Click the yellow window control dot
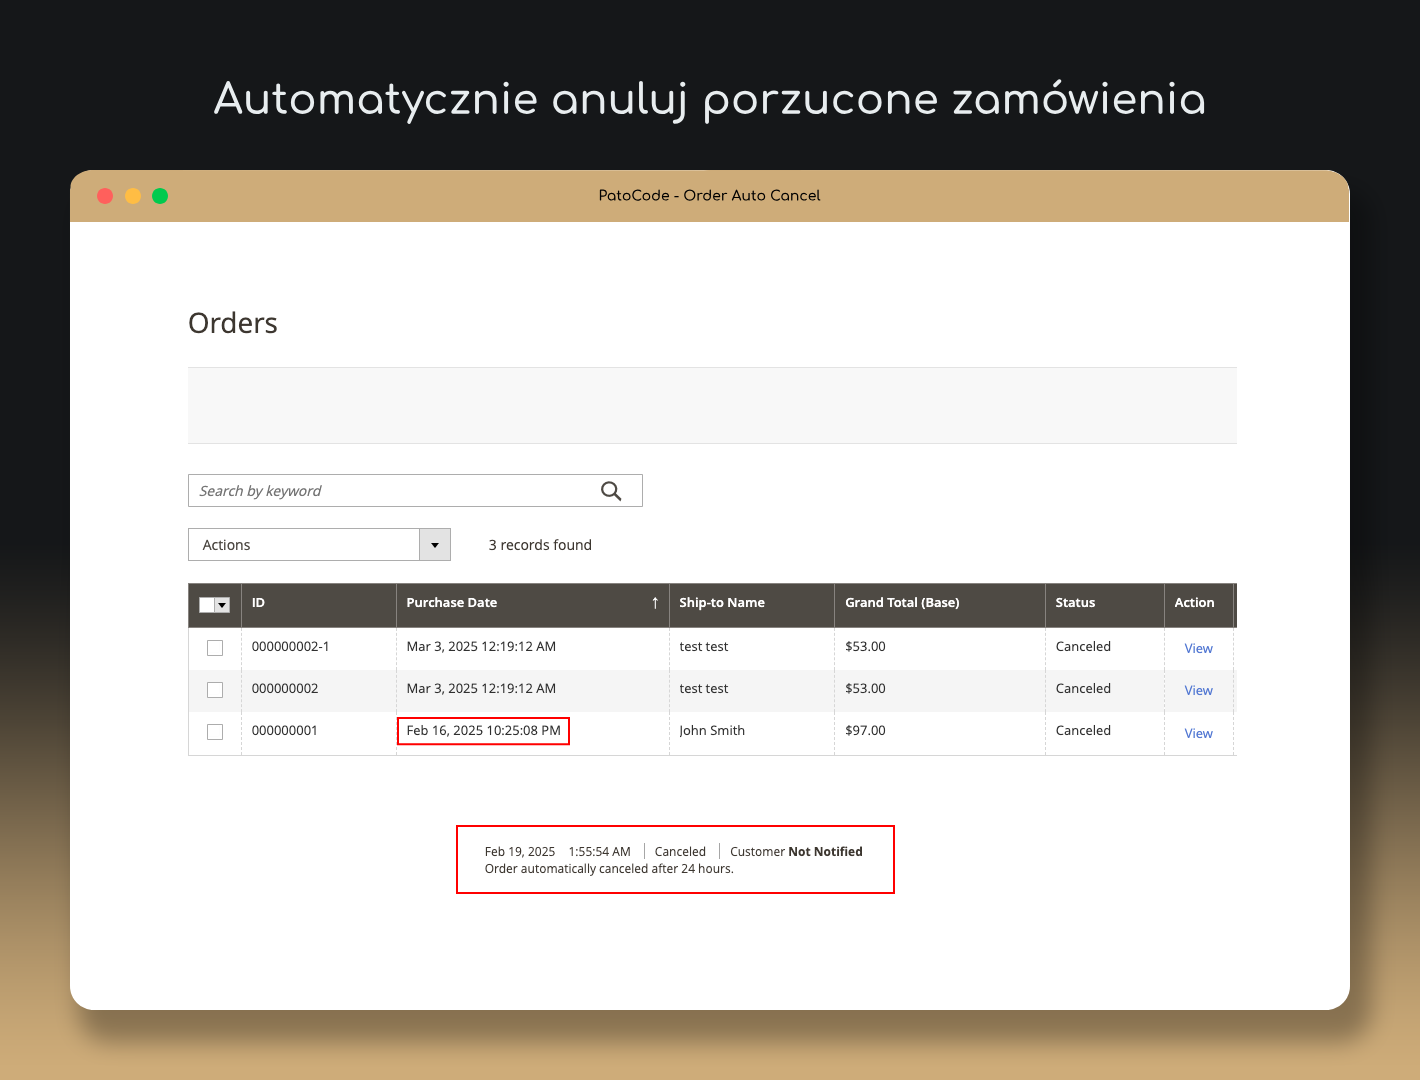The width and height of the screenshot is (1420, 1080). pos(132,196)
